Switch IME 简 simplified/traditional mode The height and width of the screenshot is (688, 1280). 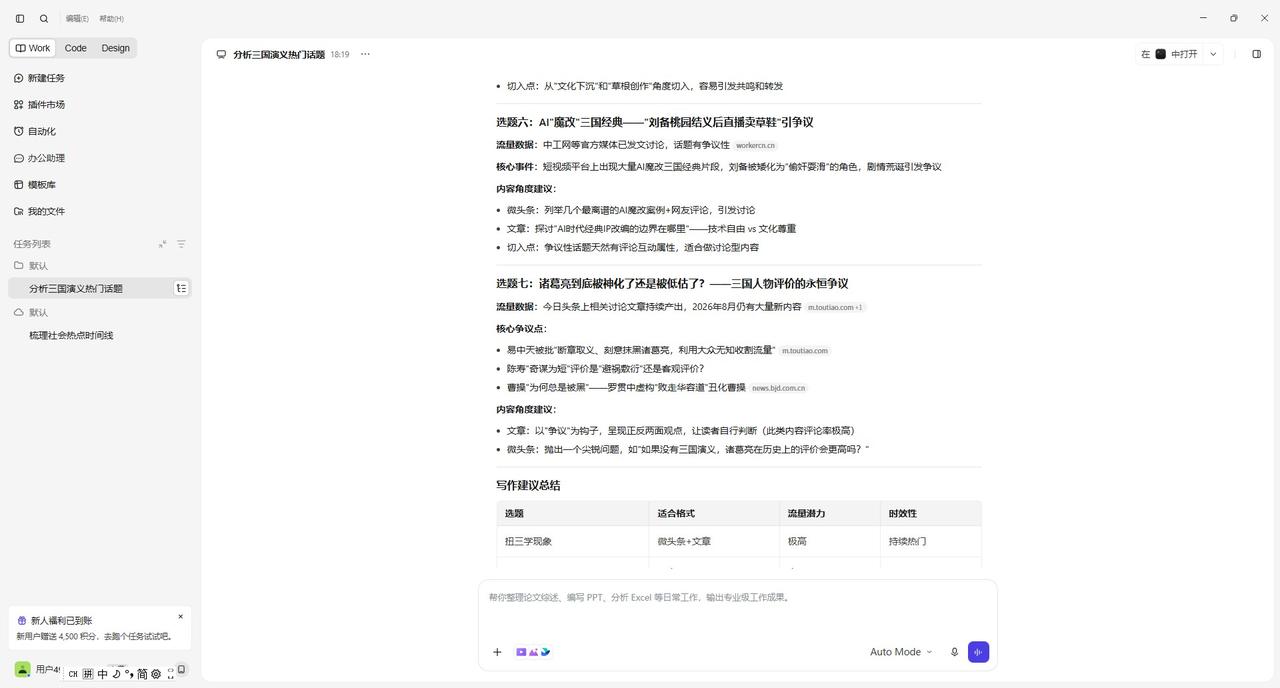click(142, 674)
